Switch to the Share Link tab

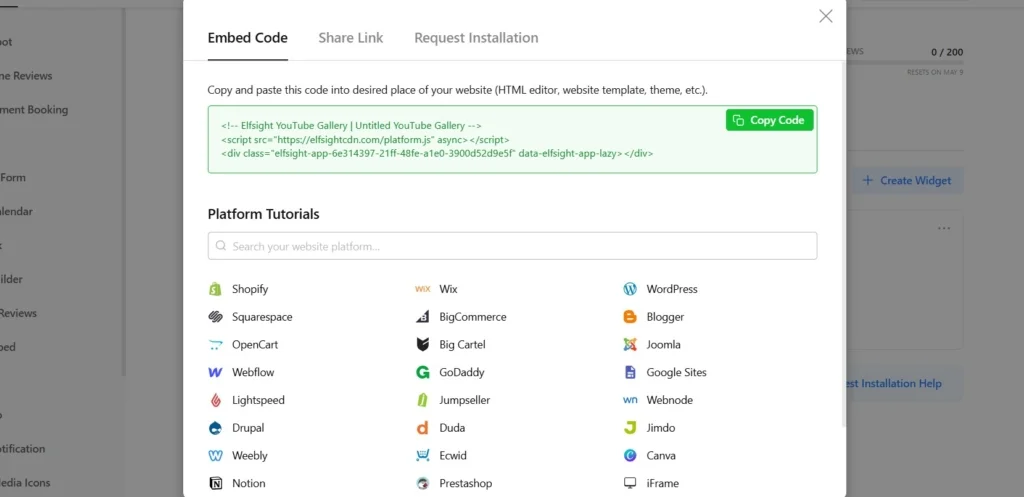tap(350, 38)
